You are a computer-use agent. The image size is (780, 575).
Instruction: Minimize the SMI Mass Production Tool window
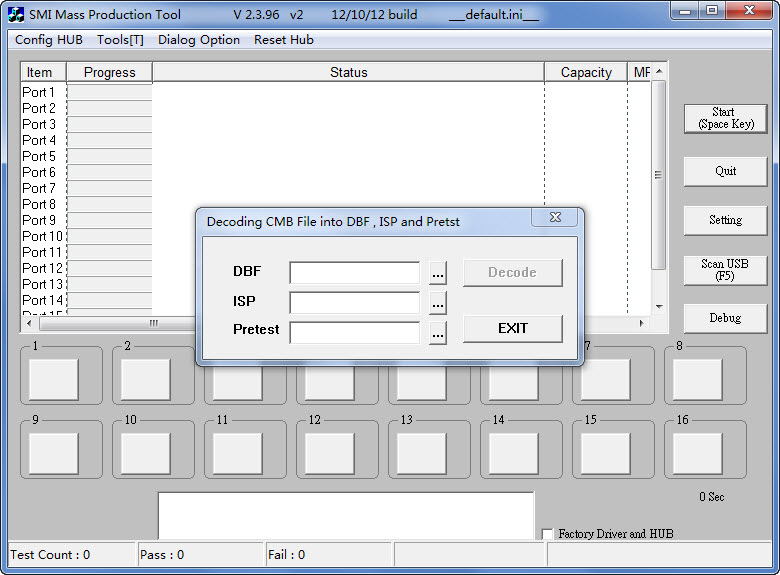coord(684,11)
